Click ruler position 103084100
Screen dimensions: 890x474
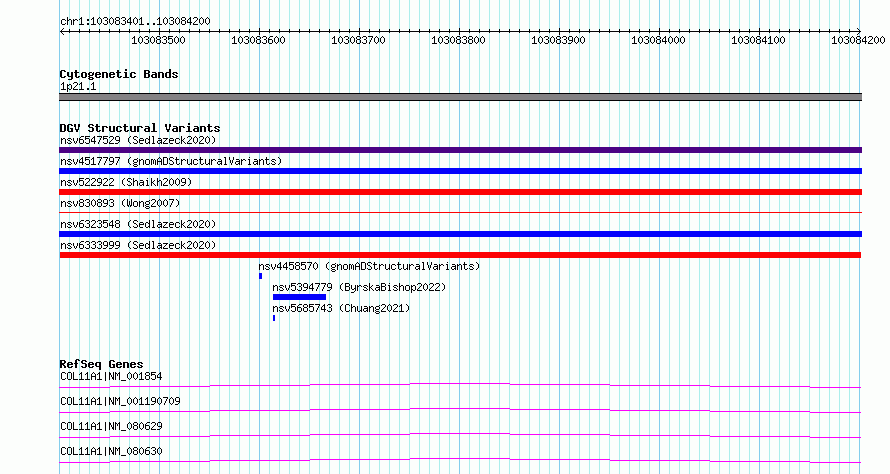758,40
